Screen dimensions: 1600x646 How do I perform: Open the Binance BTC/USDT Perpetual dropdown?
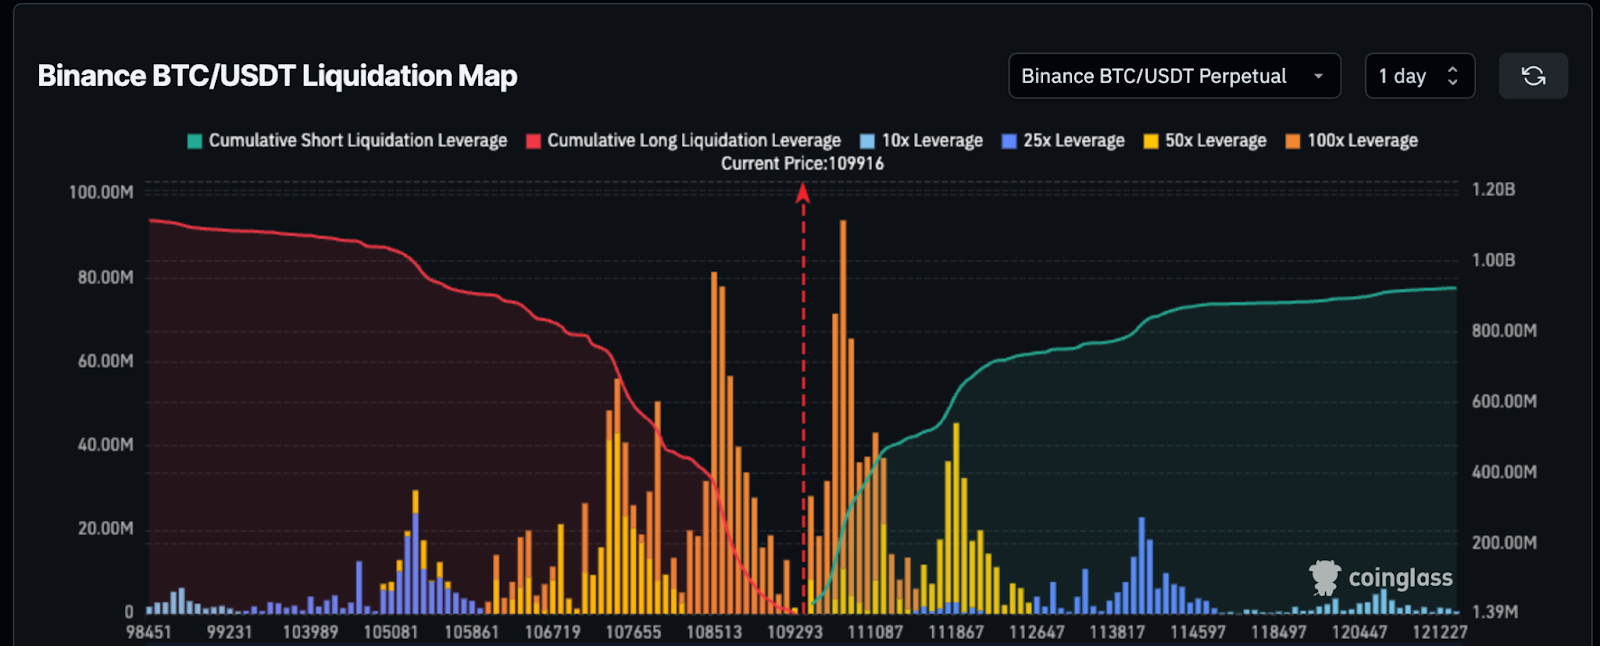[x=1153, y=76]
